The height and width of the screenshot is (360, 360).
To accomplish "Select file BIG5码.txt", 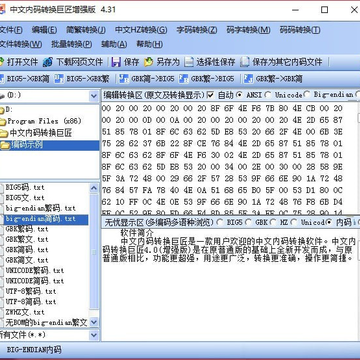I will click(25, 187).
